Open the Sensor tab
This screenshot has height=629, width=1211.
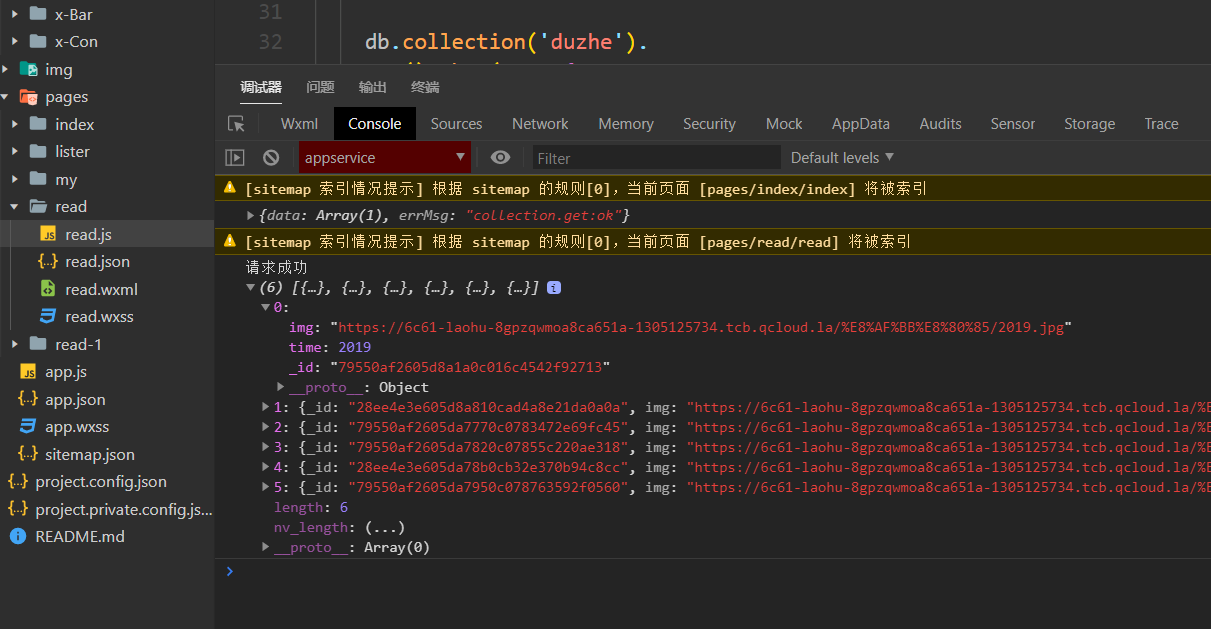(1013, 124)
